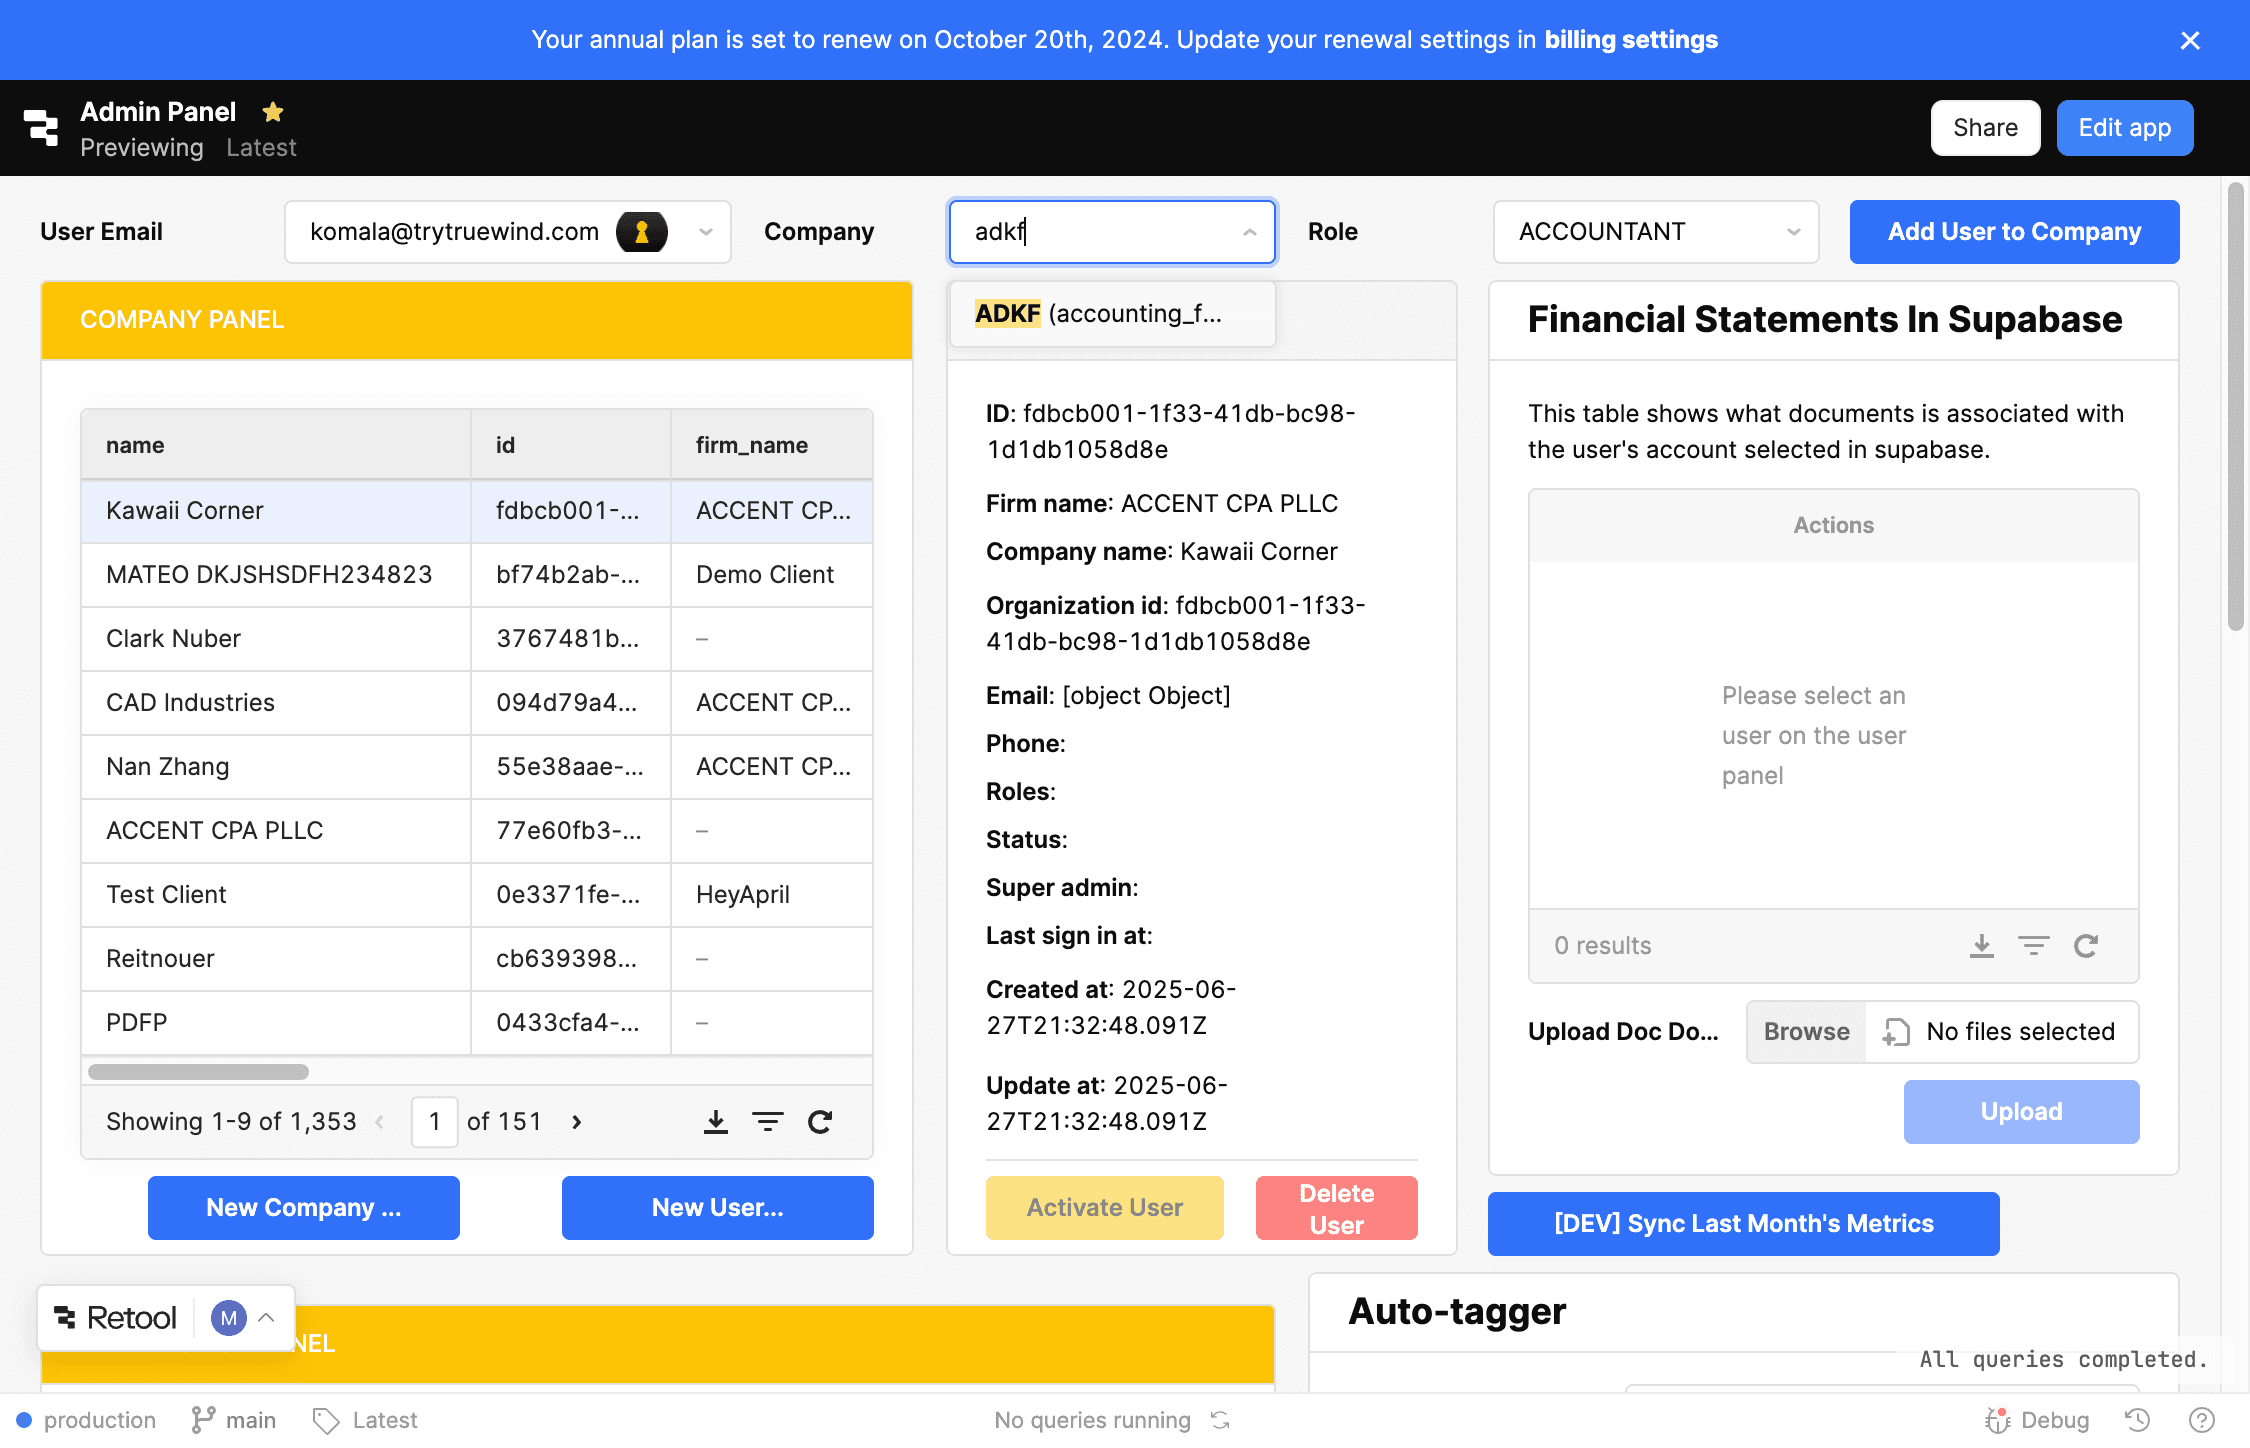Screen dimensions: 2250x1448
Task: Download the Financial Statements results
Action: tap(1982, 946)
